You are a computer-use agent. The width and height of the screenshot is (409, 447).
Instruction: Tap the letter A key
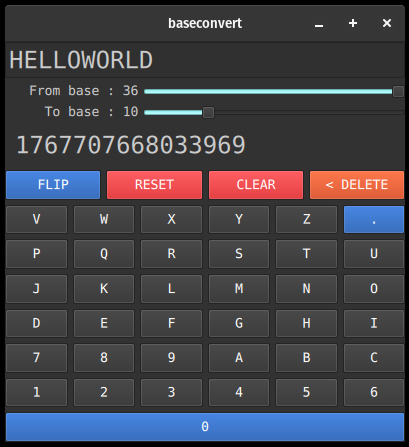[x=239, y=358]
